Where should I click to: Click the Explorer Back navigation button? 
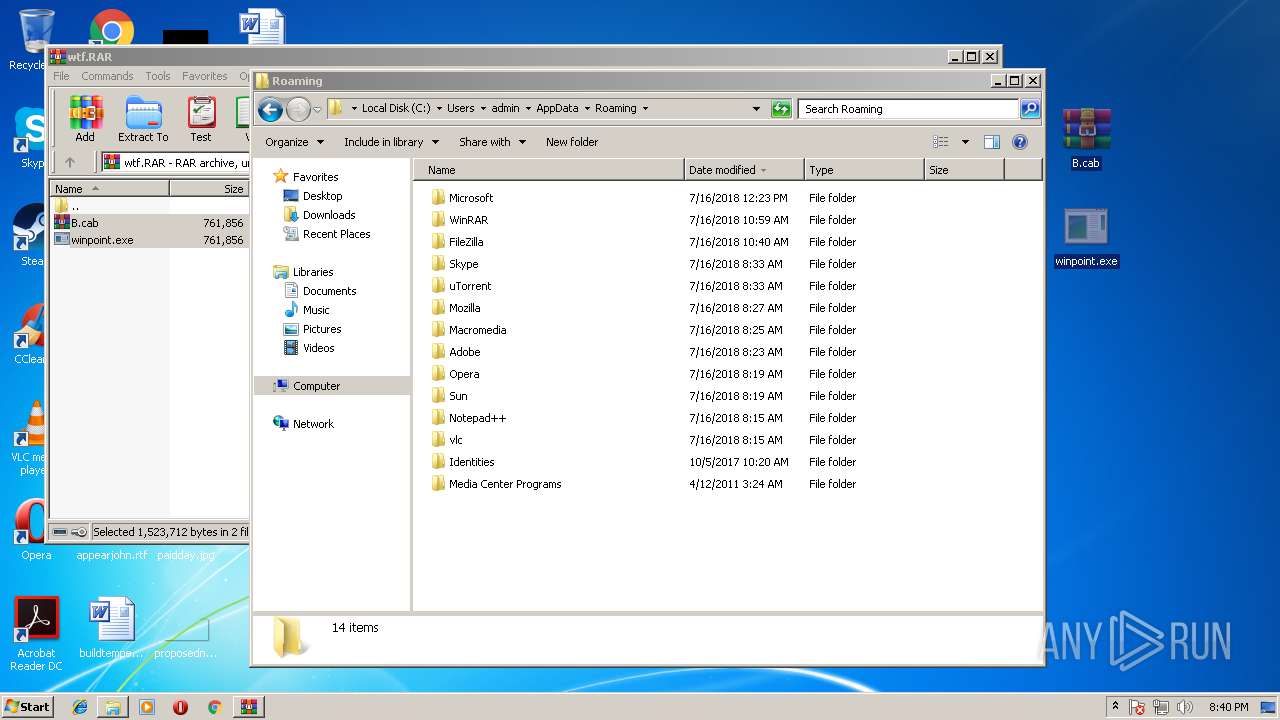tap(270, 109)
